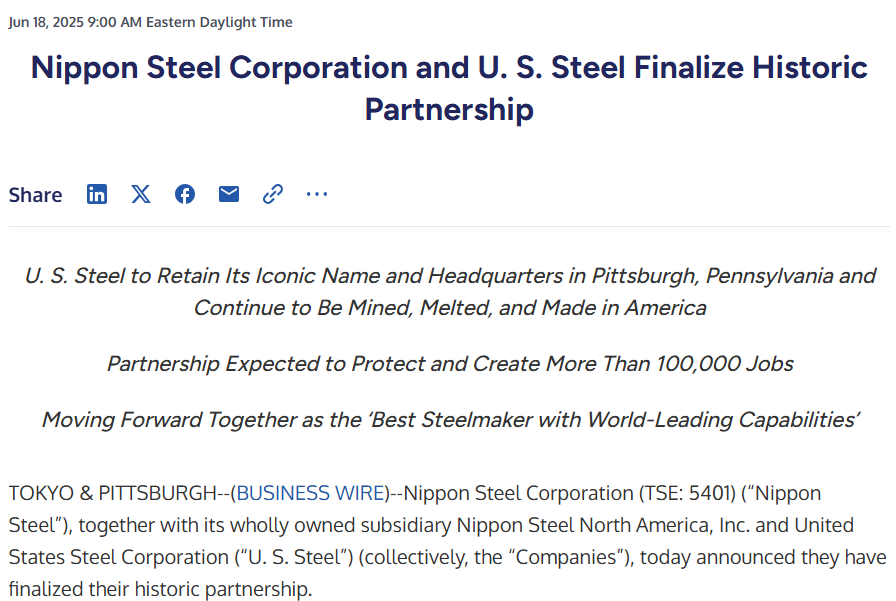Click the Jun 18, 2025 timestamp
Image resolution: width=896 pixels, height=601 pixels.
click(x=150, y=22)
